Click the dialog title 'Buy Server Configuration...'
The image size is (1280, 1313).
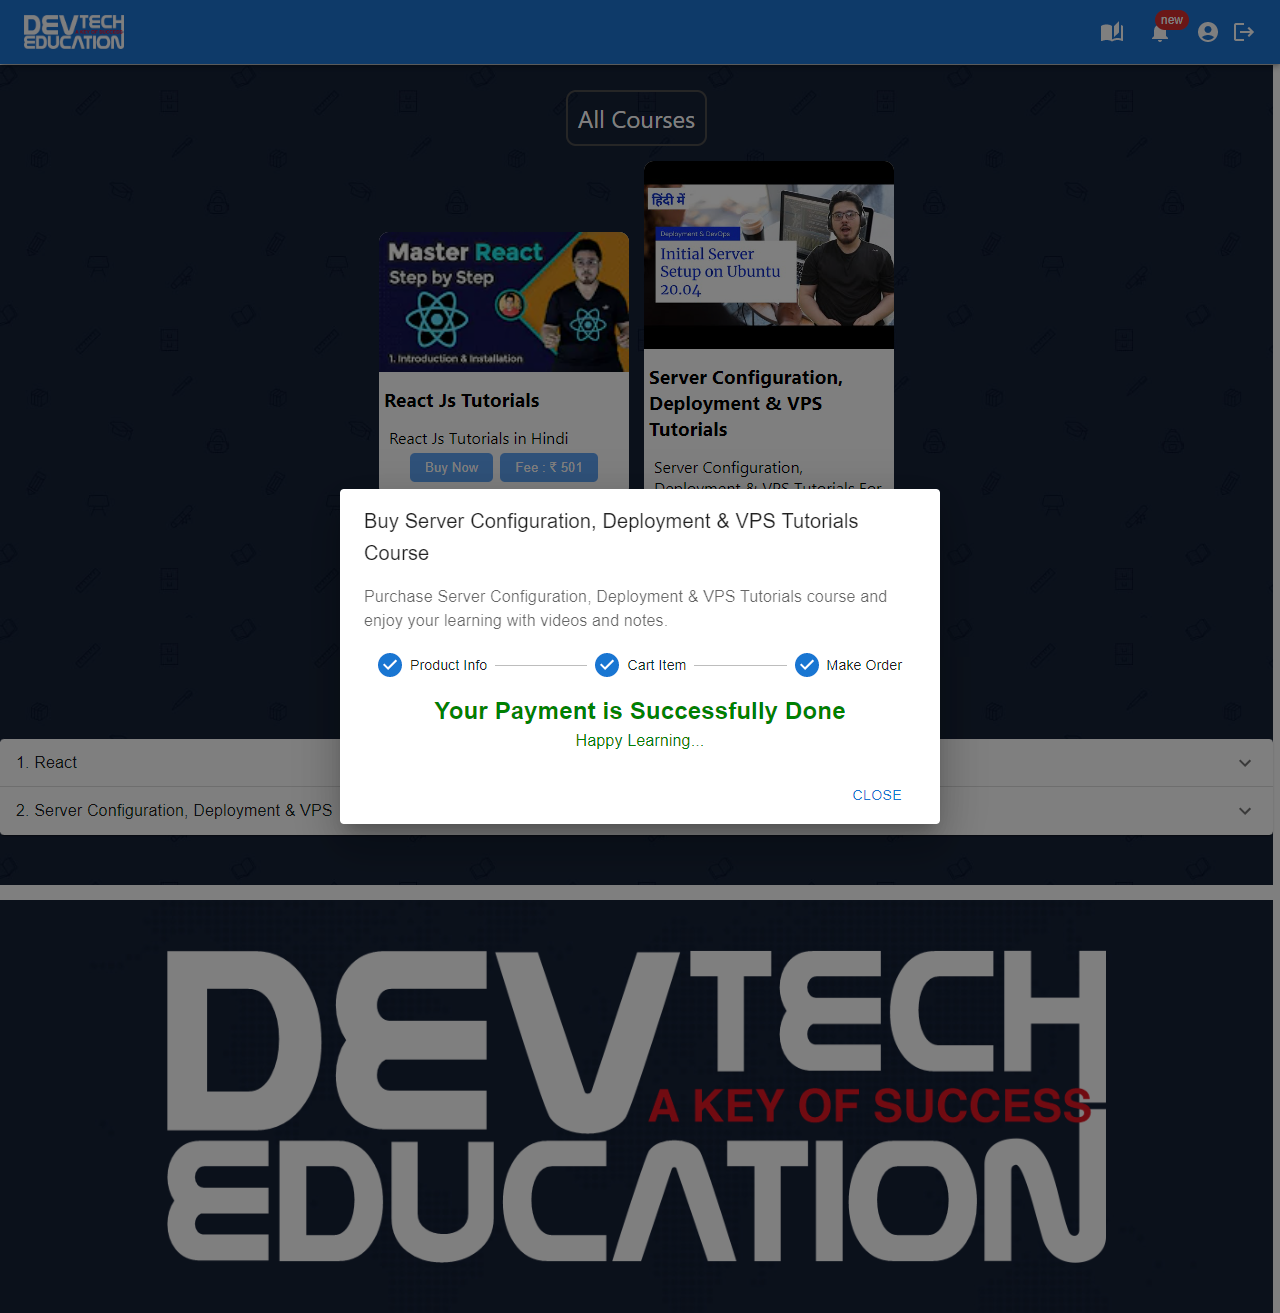point(611,537)
